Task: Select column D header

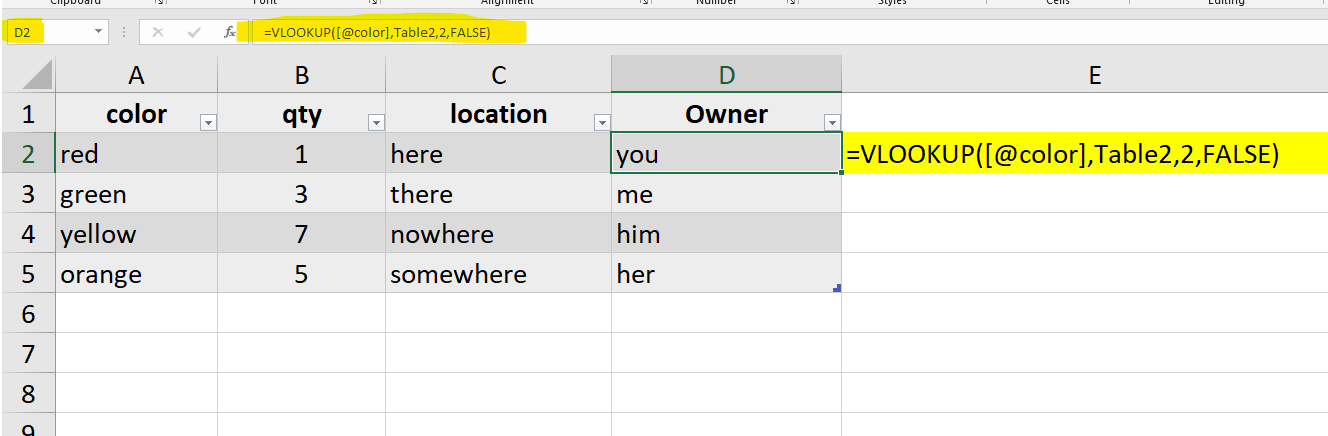Action: pos(727,75)
